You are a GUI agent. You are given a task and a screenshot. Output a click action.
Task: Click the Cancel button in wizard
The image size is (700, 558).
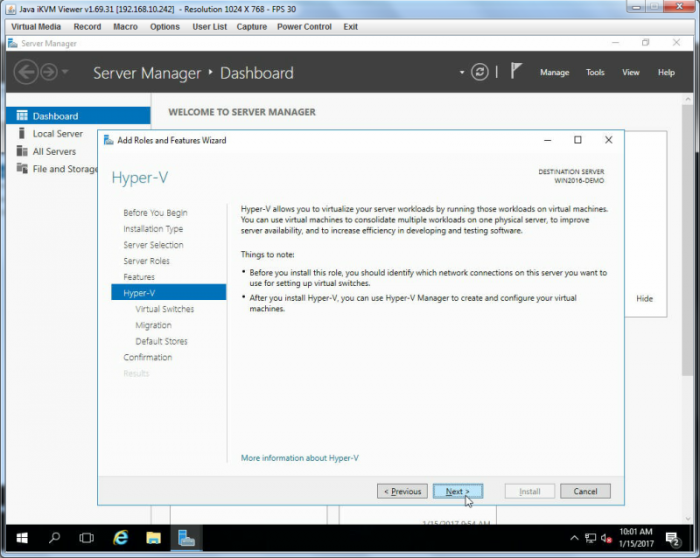[x=585, y=491]
